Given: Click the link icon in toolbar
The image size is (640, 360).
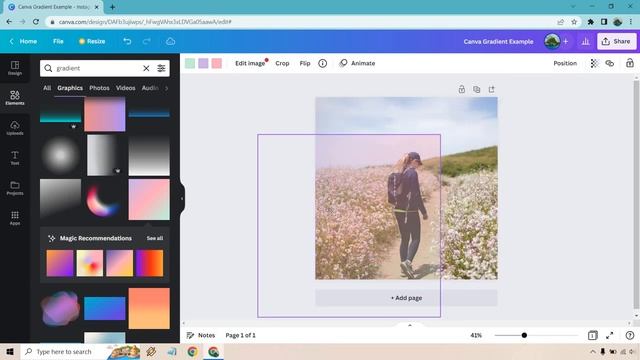Looking at the screenshot, I should 609,63.
